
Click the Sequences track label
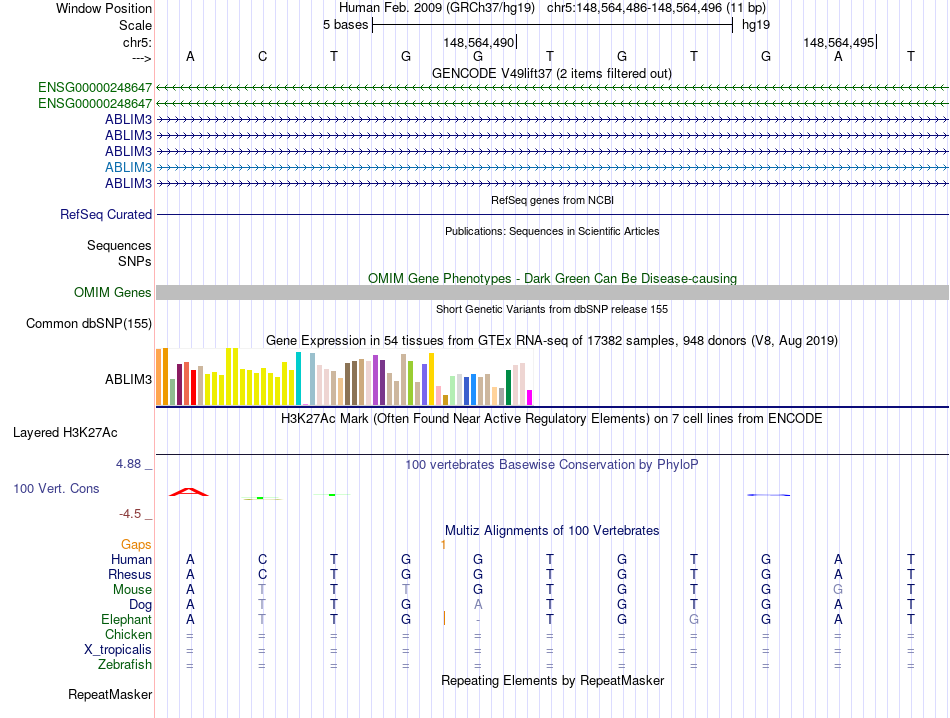click(x=119, y=245)
